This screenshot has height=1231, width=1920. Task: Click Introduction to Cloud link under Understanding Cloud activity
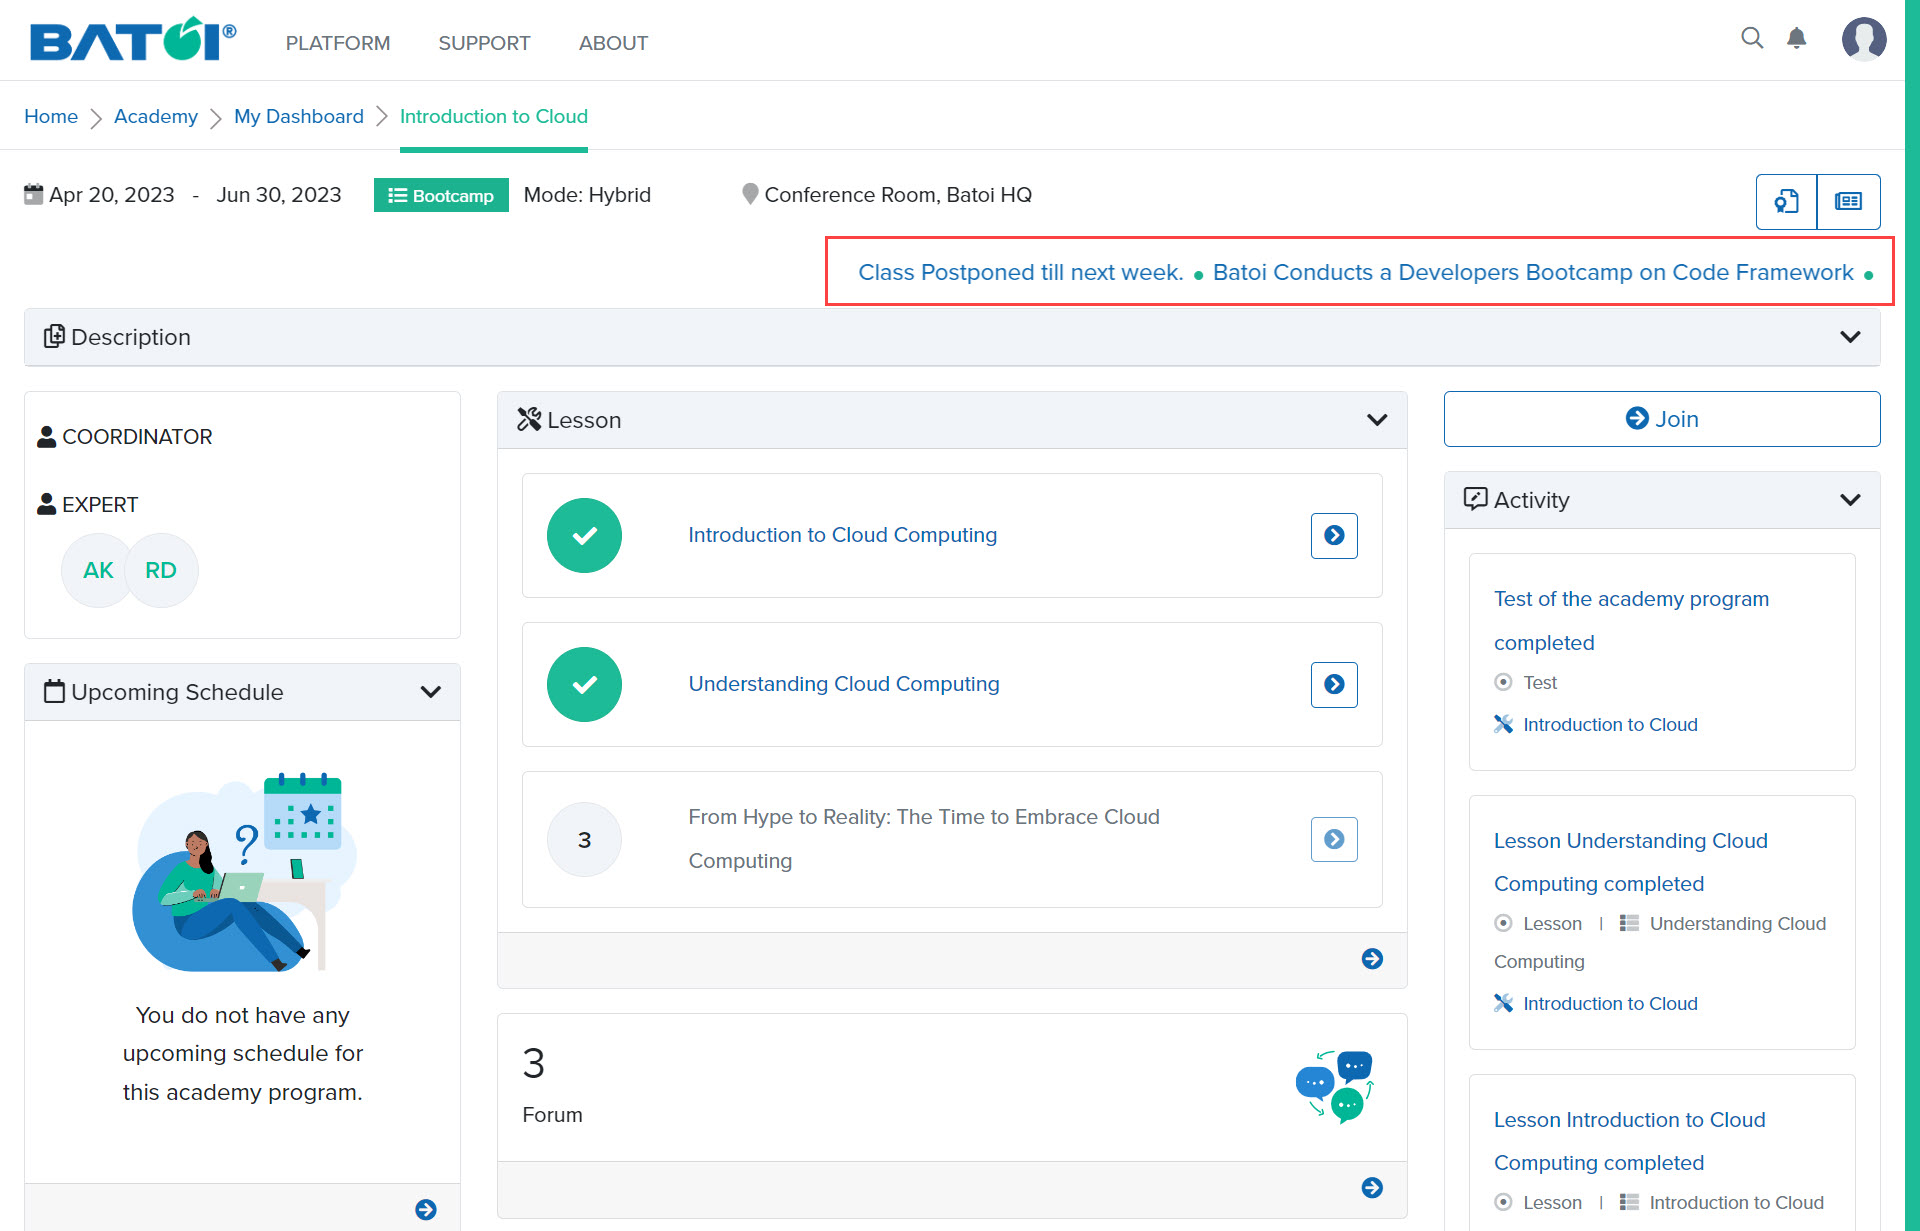point(1610,1003)
